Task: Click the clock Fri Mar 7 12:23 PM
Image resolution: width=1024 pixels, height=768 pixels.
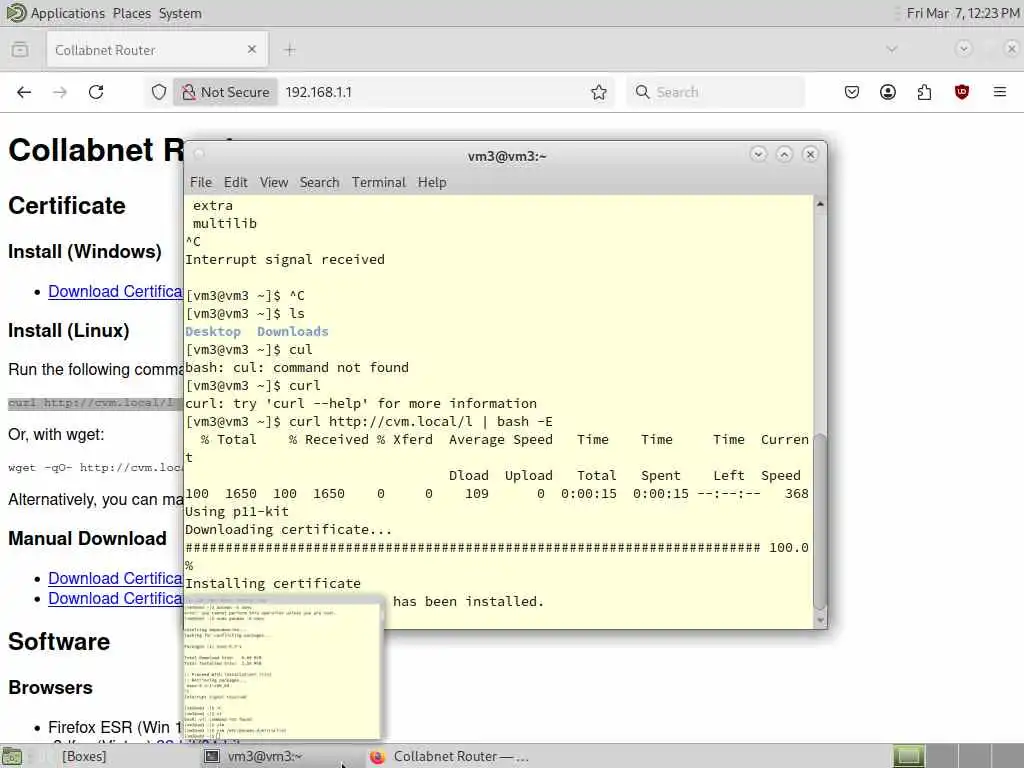Action: pyautogui.click(x=963, y=13)
